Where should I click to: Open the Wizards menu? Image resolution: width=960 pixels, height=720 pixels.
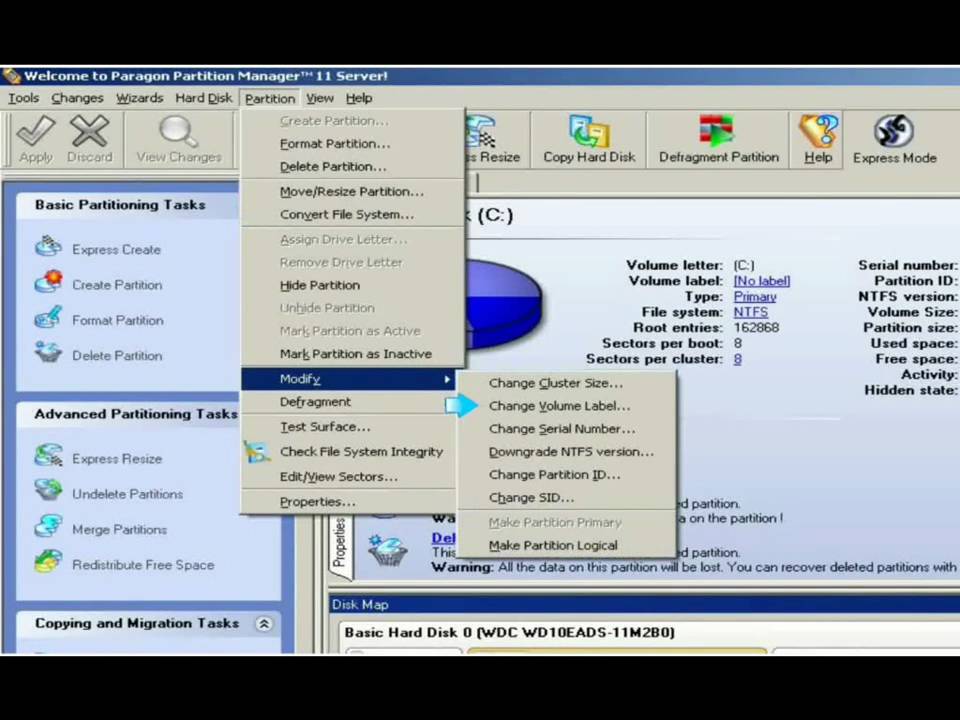click(x=140, y=98)
